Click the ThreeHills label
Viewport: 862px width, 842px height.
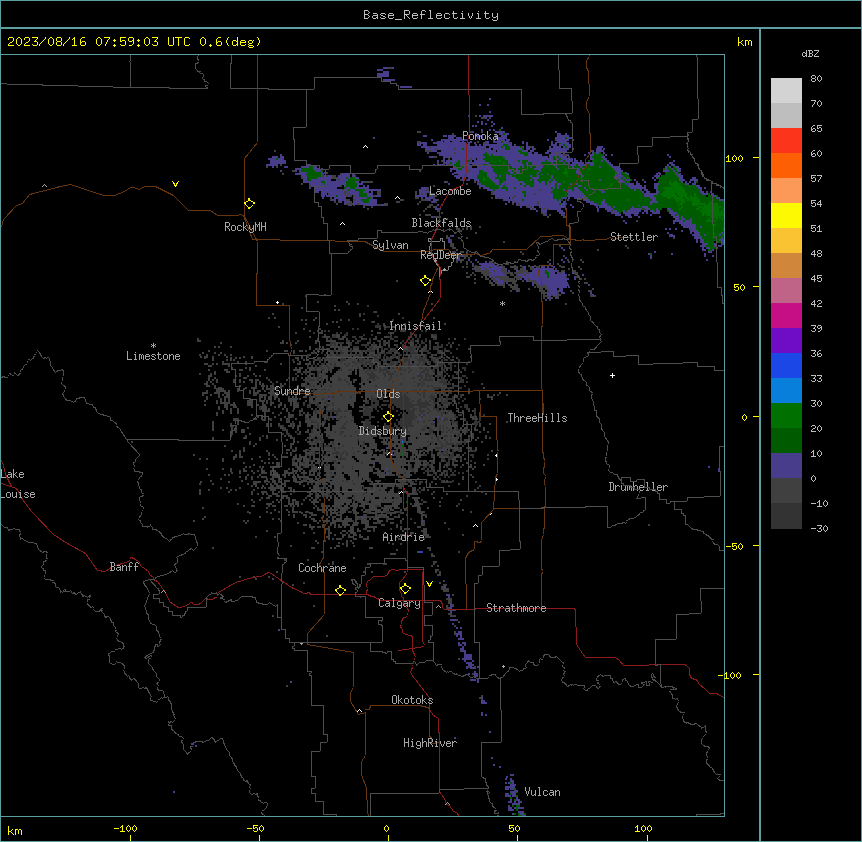[x=537, y=418]
